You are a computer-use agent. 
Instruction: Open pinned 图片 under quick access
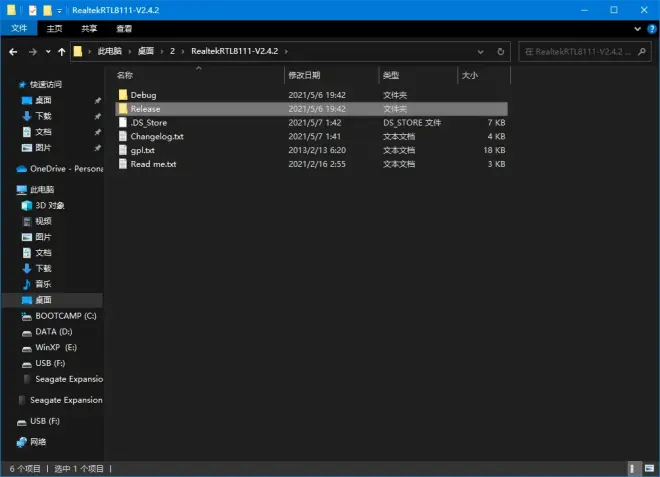coord(43,148)
